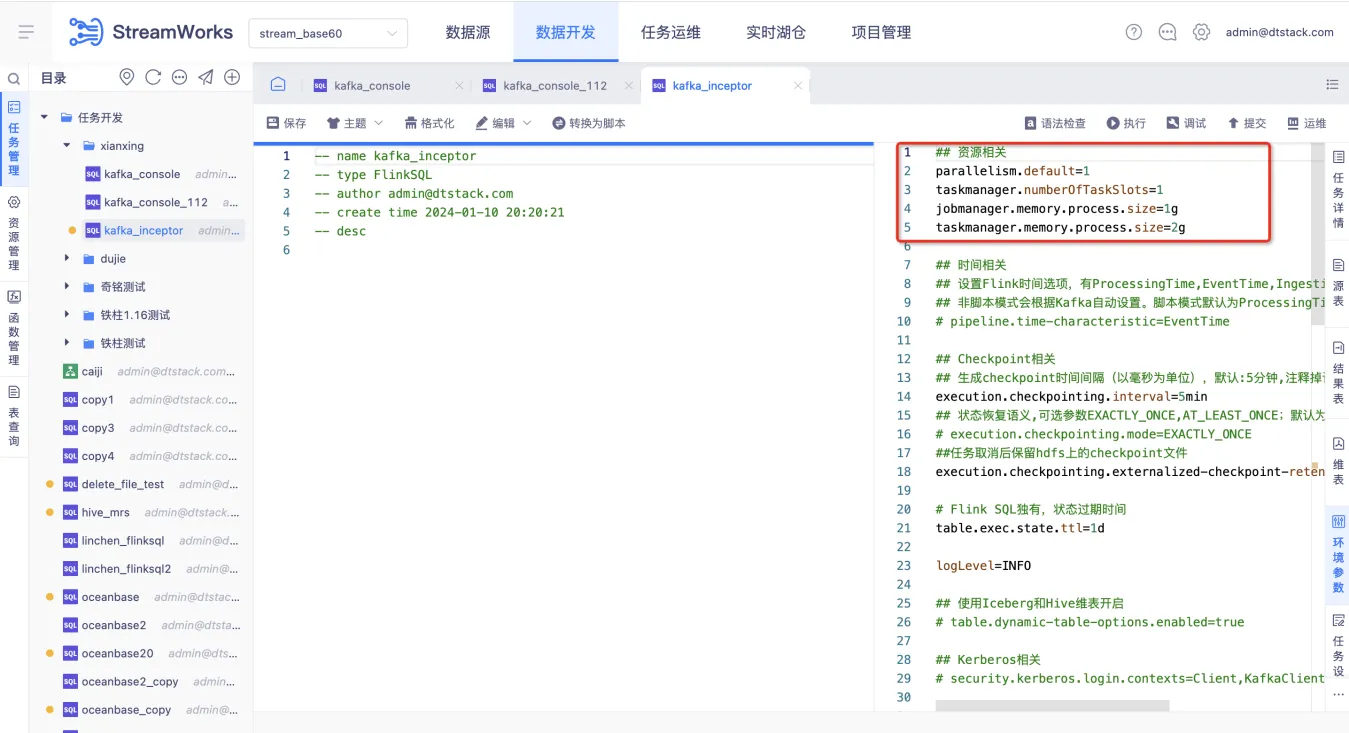This screenshot has height=733, width=1349.
Task: Click the paper plane icon in 目录 header
Action: (205, 77)
